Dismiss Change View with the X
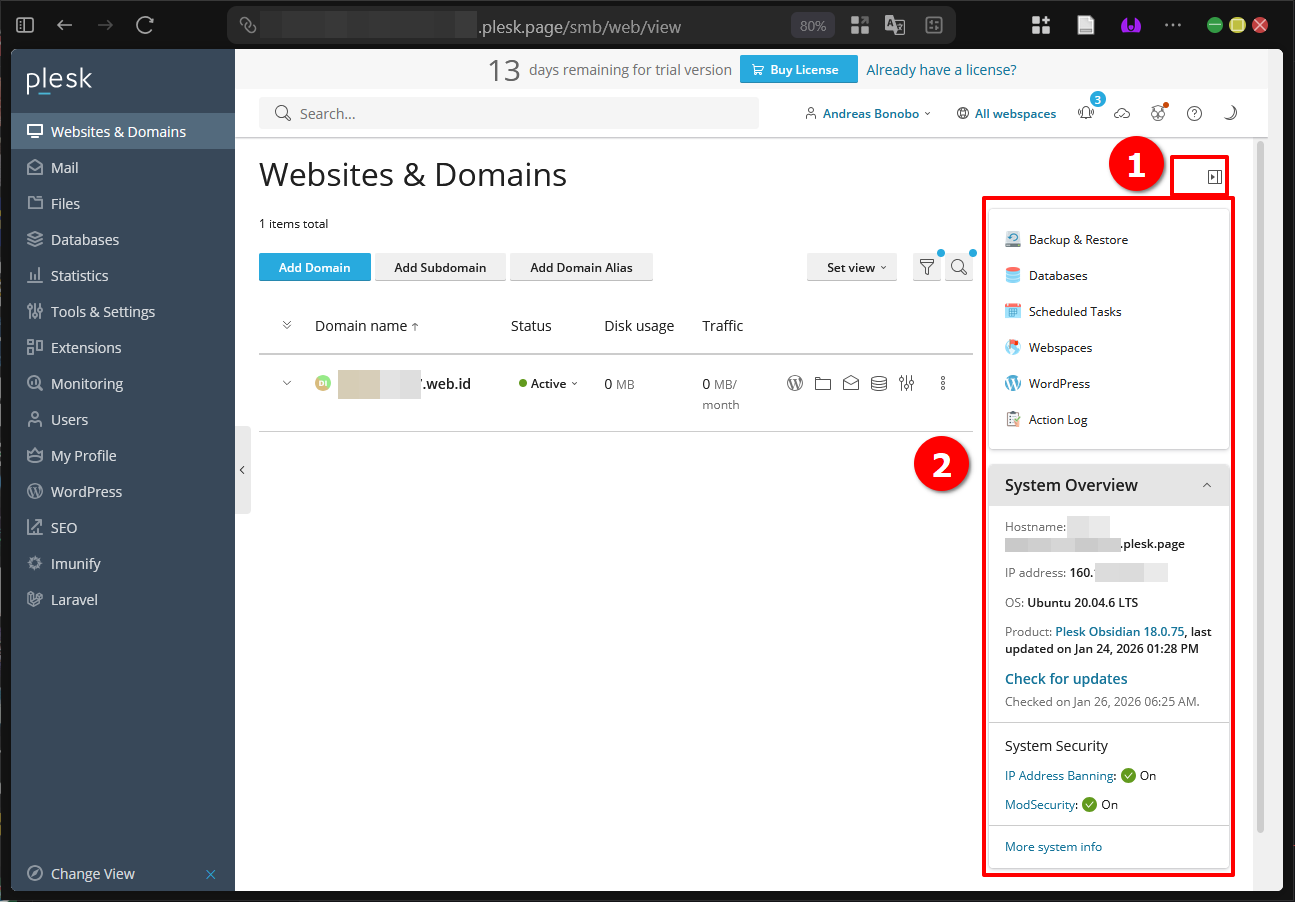This screenshot has width=1295, height=902. click(210, 873)
